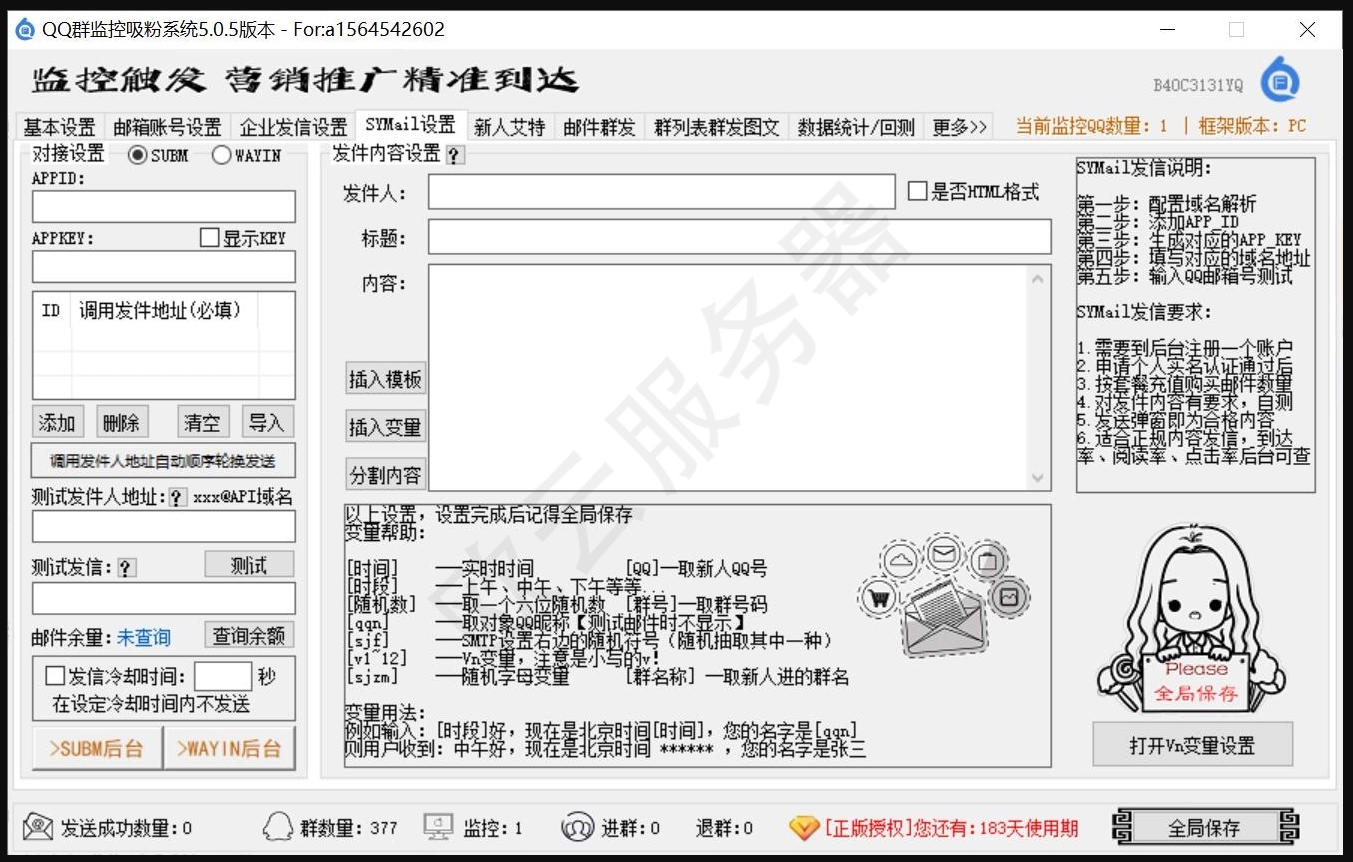1353x862 pixels.
Task: Focus the APPKEY input field
Action: click(164, 267)
